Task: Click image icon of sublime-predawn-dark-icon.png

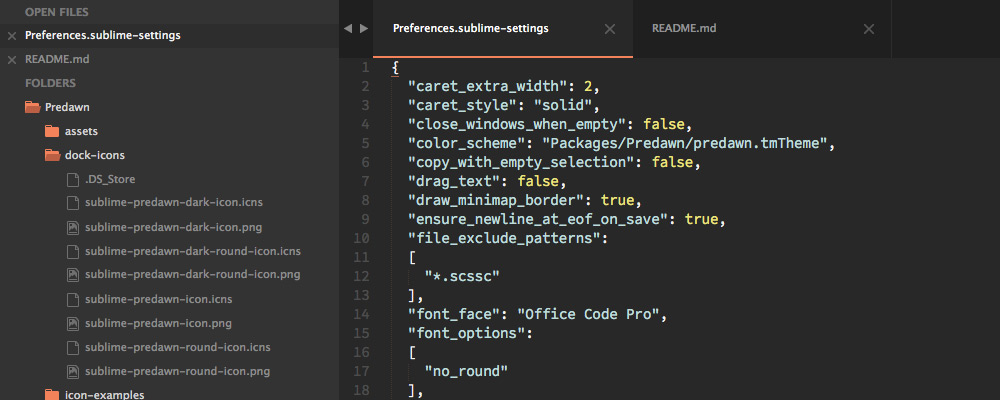Action: 73,227
